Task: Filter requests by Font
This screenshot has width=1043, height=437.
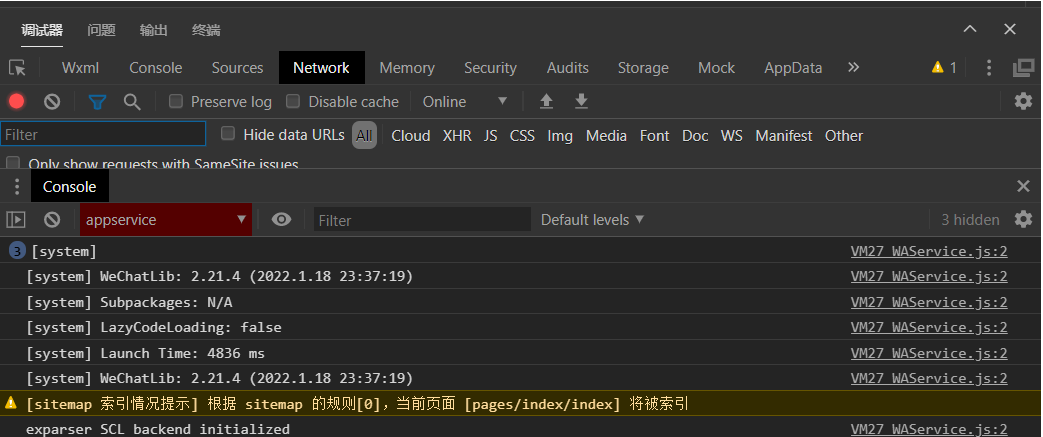Action: 655,136
